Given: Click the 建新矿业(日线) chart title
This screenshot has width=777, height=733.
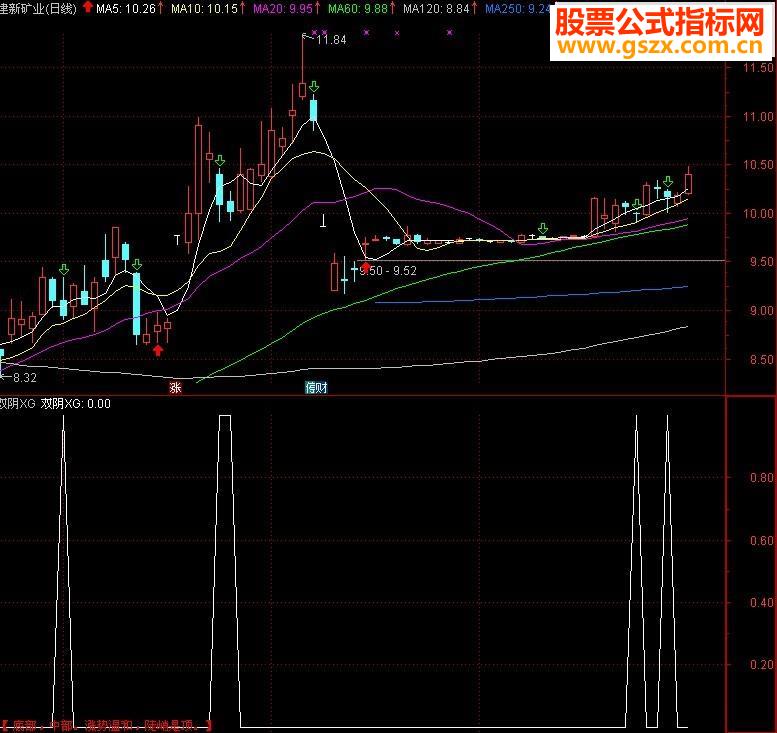Looking at the screenshot, I should pyautogui.click(x=39, y=8).
